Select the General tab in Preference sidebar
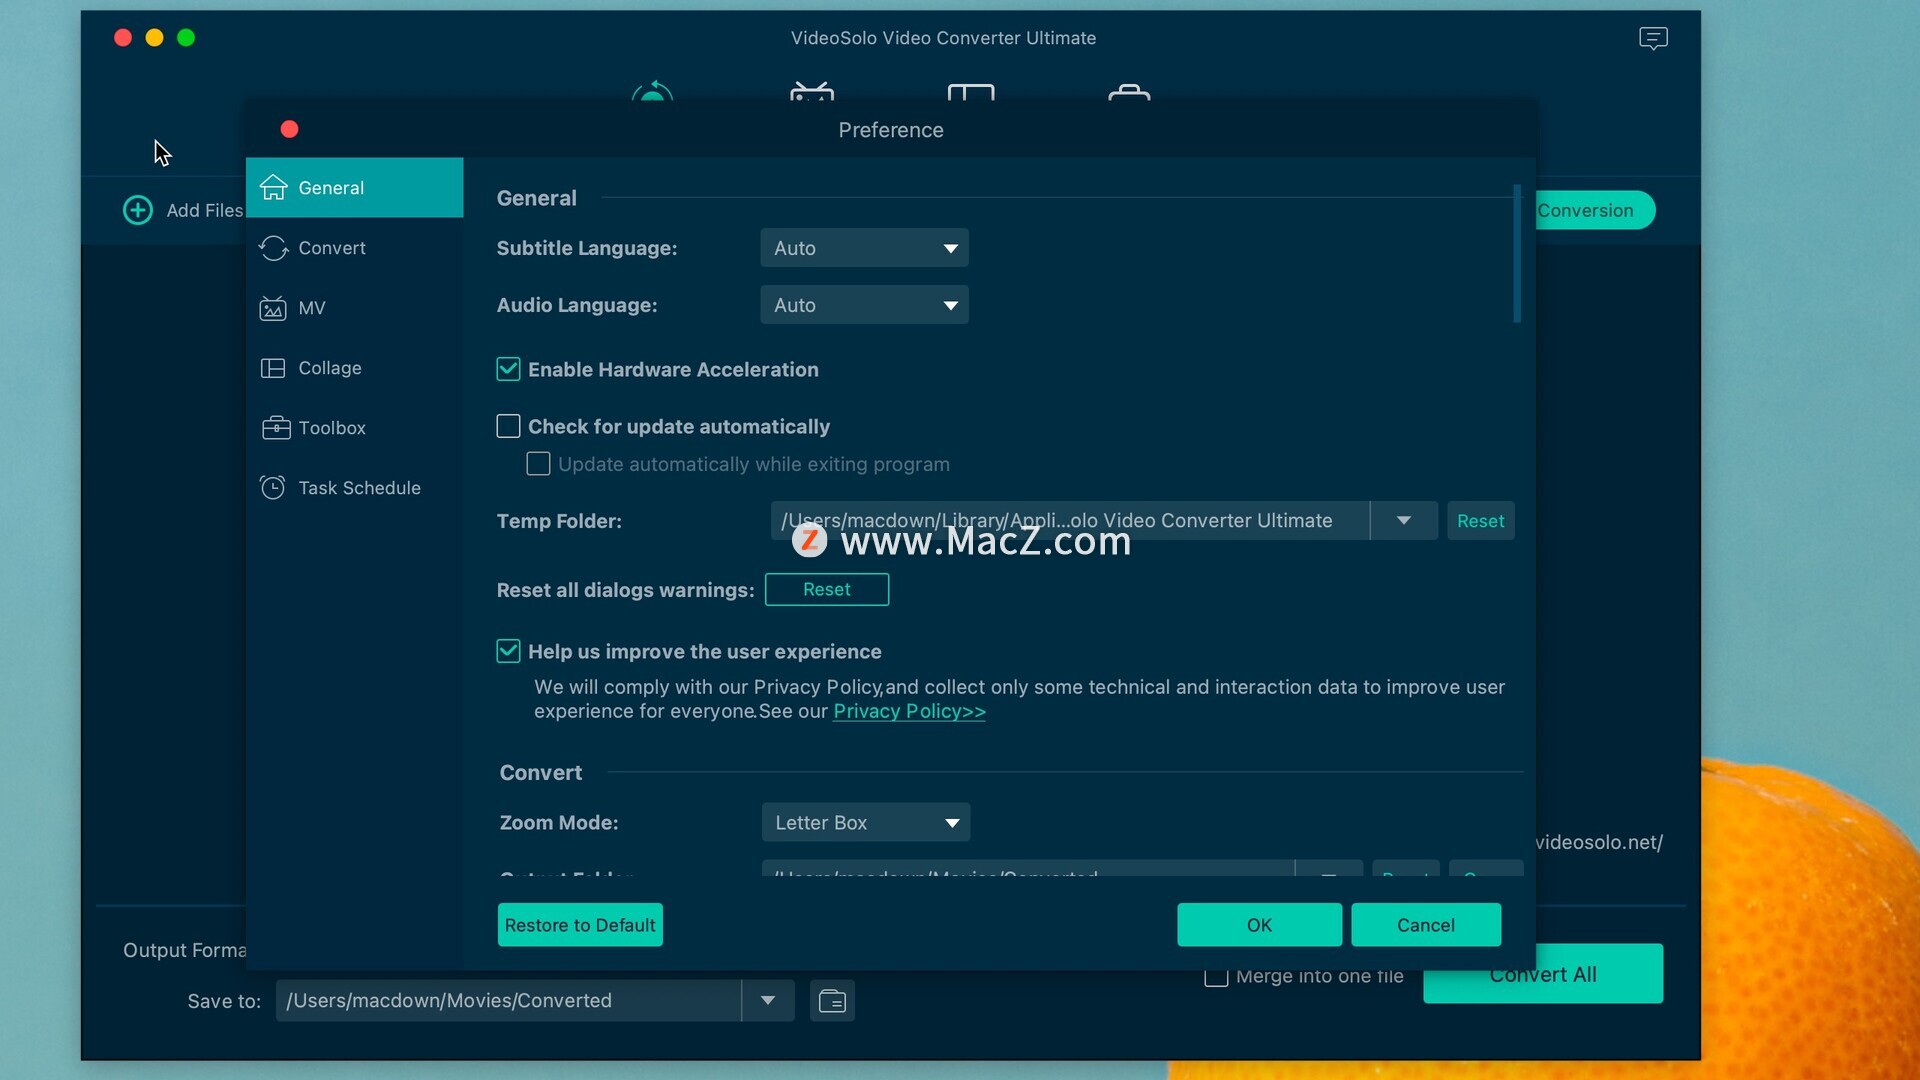Viewport: 1920px width, 1080px height. (354, 187)
